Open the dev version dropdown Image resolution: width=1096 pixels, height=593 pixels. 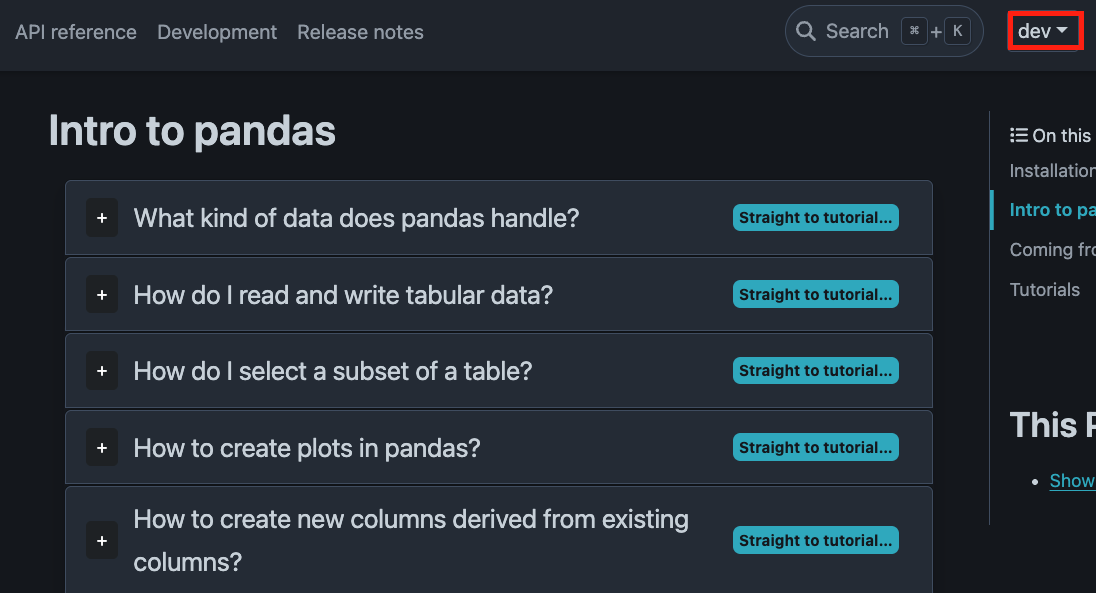coord(1043,31)
